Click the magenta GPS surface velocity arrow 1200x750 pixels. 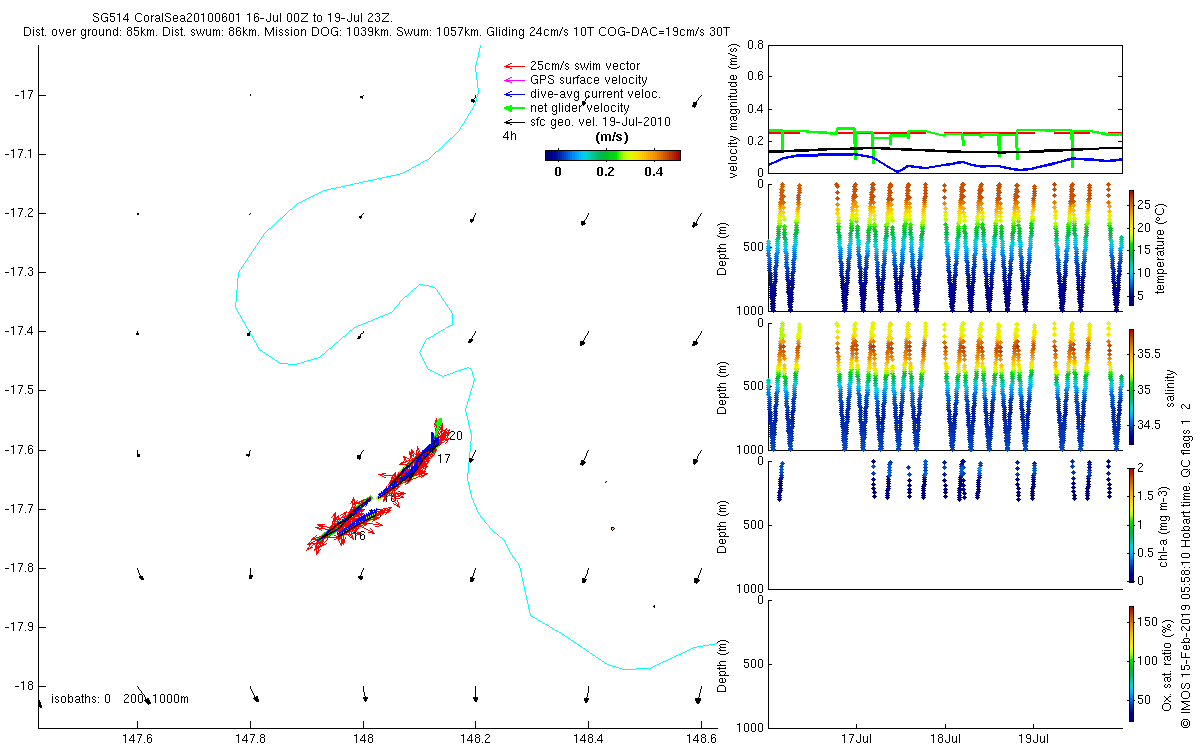click(514, 80)
